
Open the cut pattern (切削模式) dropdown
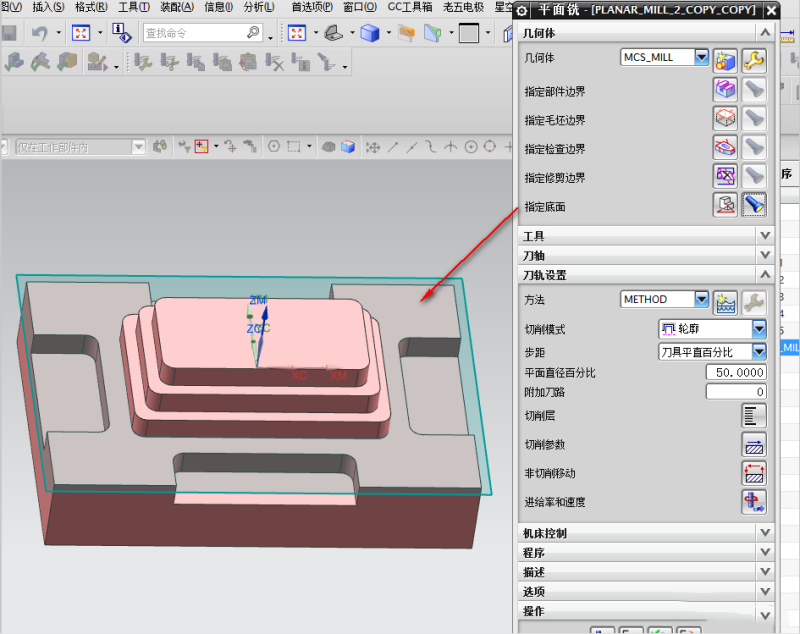pyautogui.click(x=759, y=328)
